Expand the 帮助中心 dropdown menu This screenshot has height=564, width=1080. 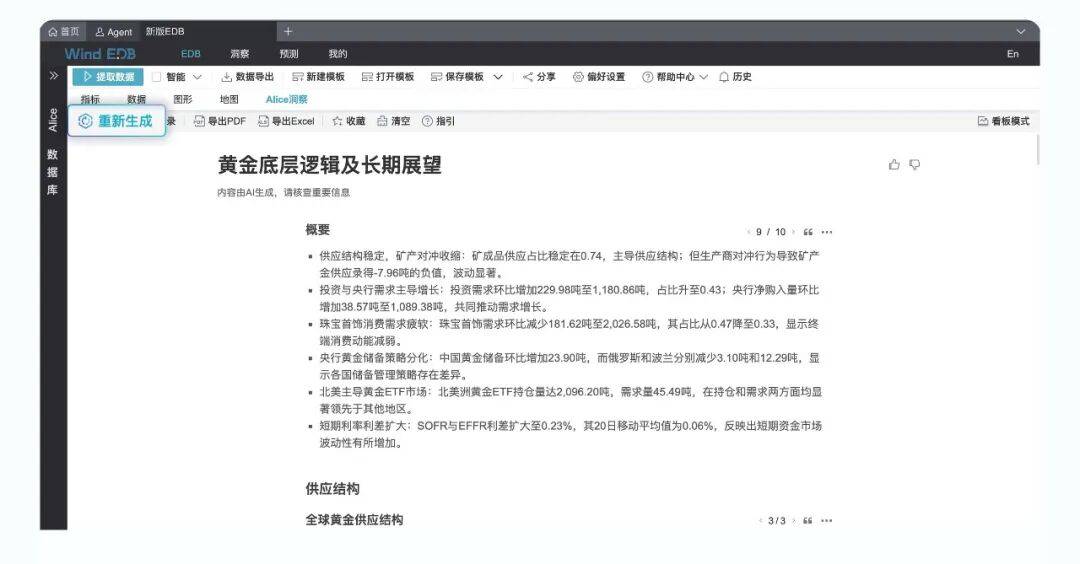click(x=703, y=77)
